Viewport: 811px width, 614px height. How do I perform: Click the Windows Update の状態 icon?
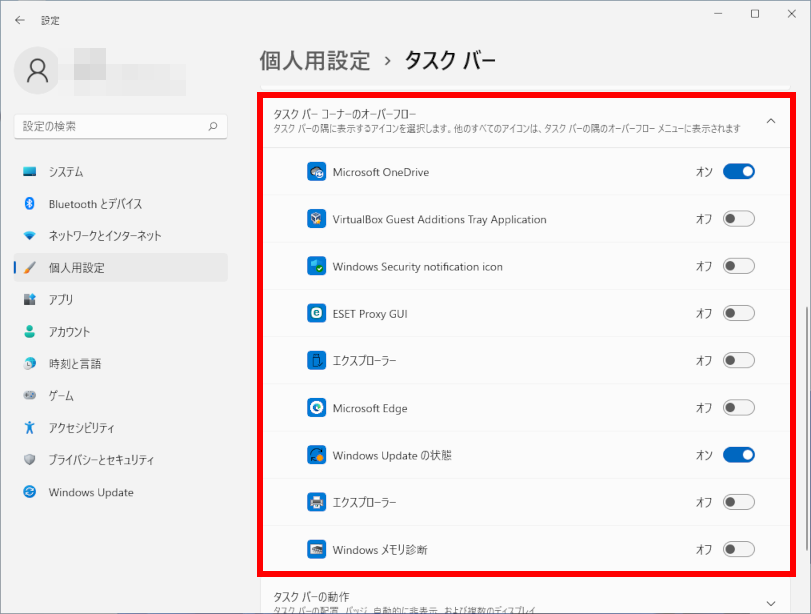[x=317, y=455]
